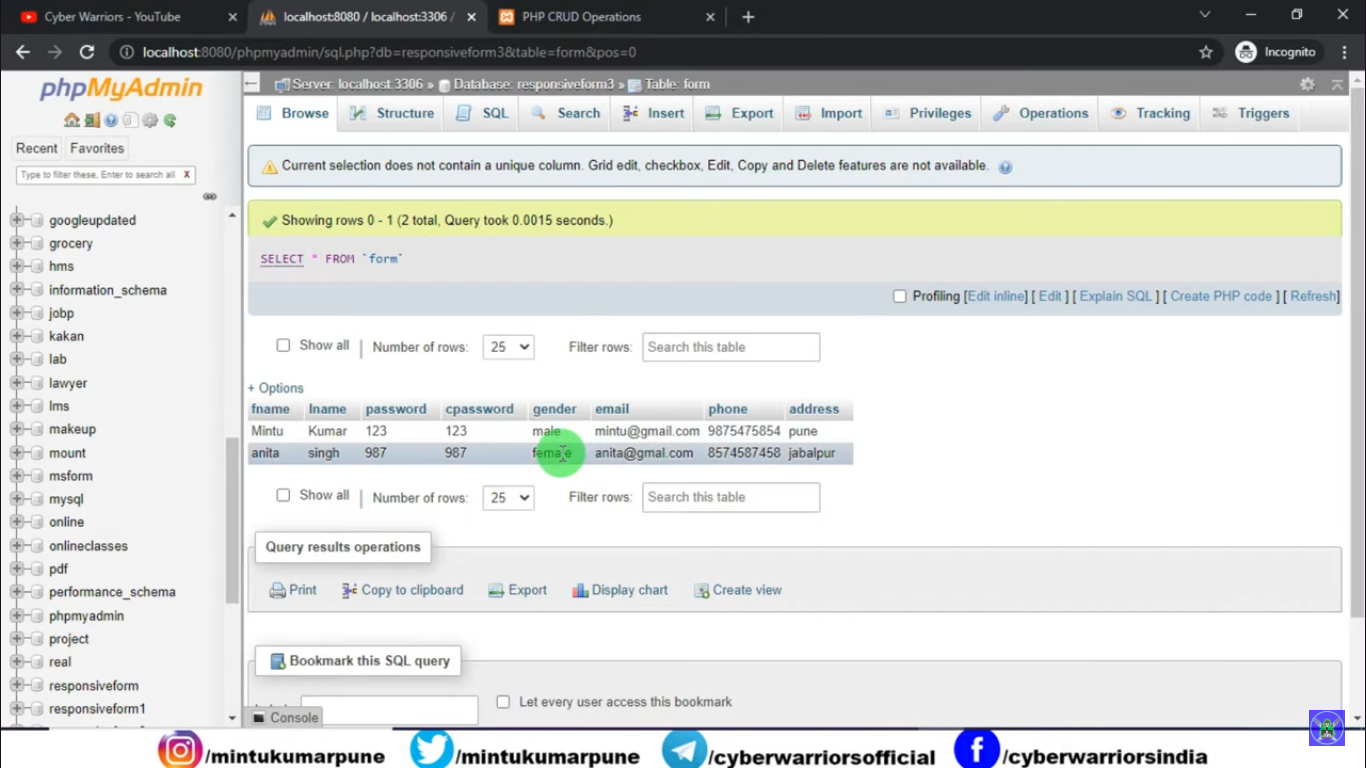Click the Print icon in query results operations
This screenshot has width=1366, height=768.
[x=278, y=591]
